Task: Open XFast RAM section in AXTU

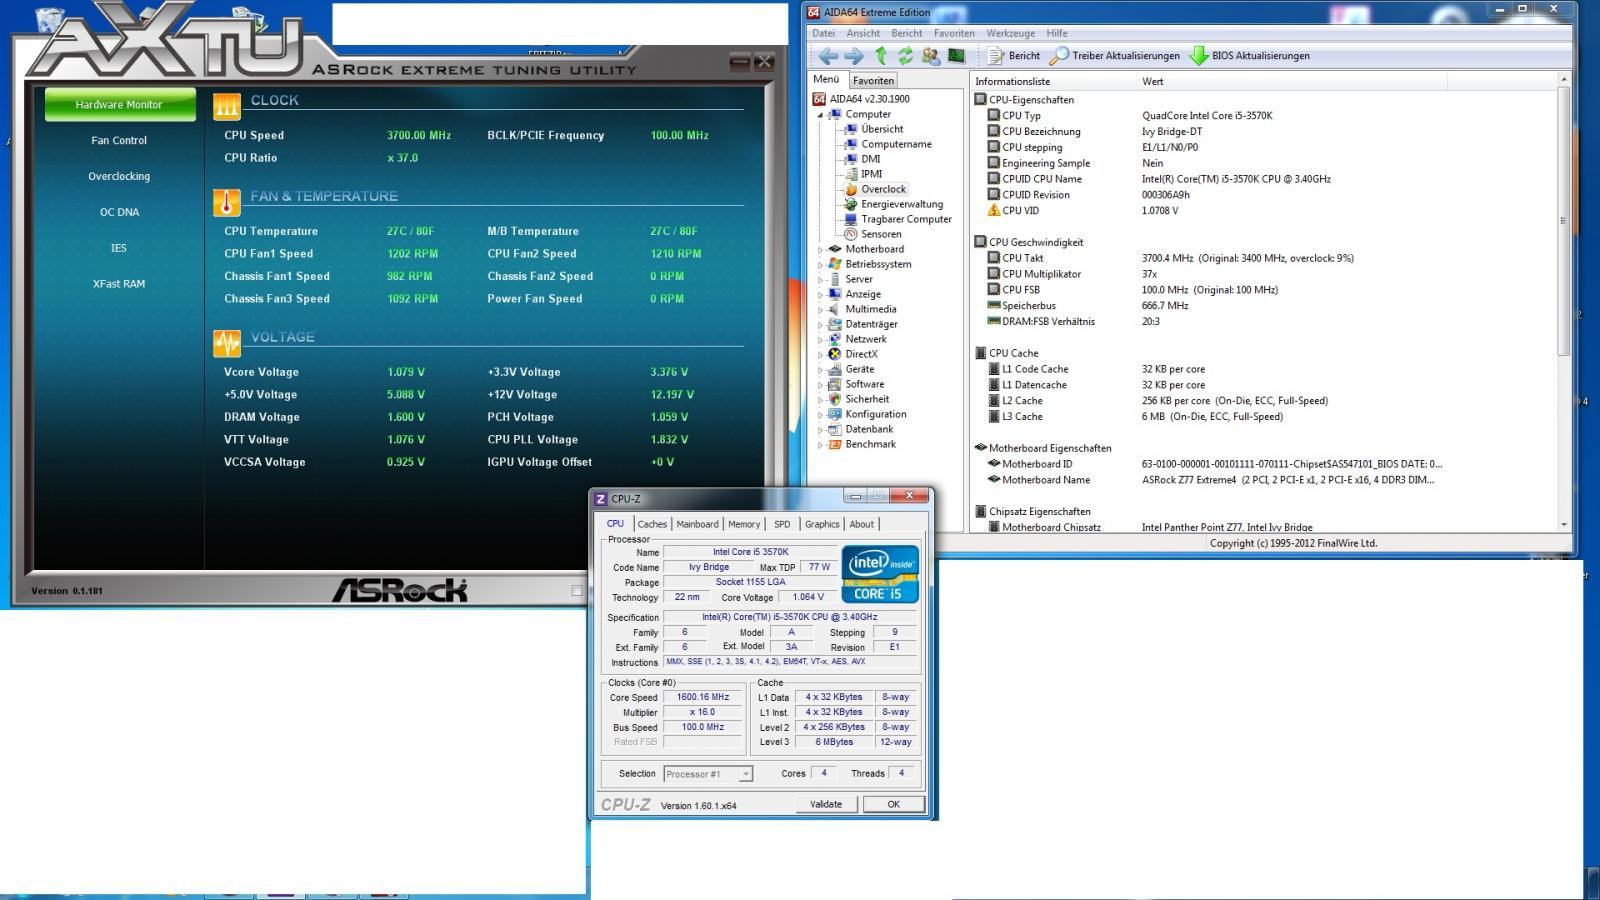Action: tap(119, 285)
